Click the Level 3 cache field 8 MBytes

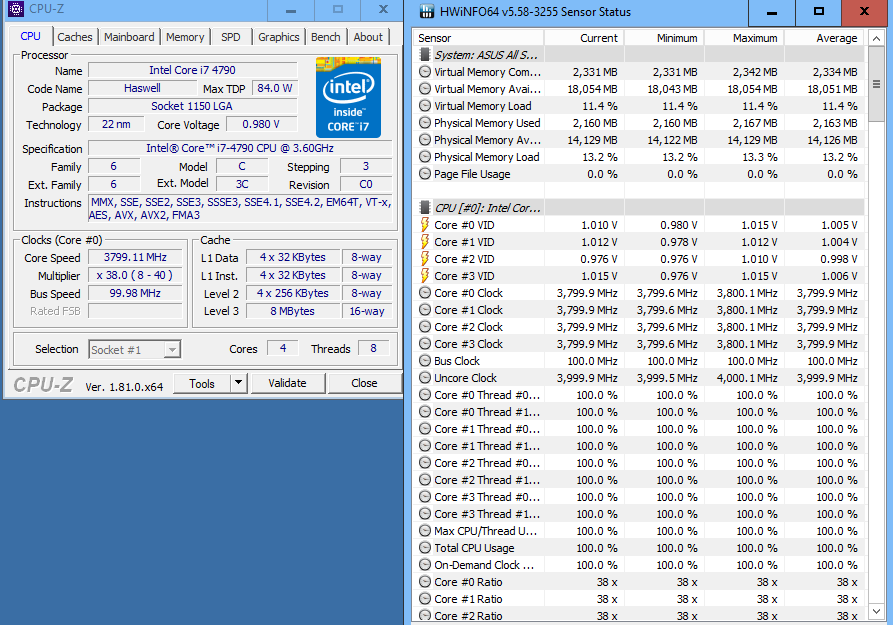[x=293, y=311]
